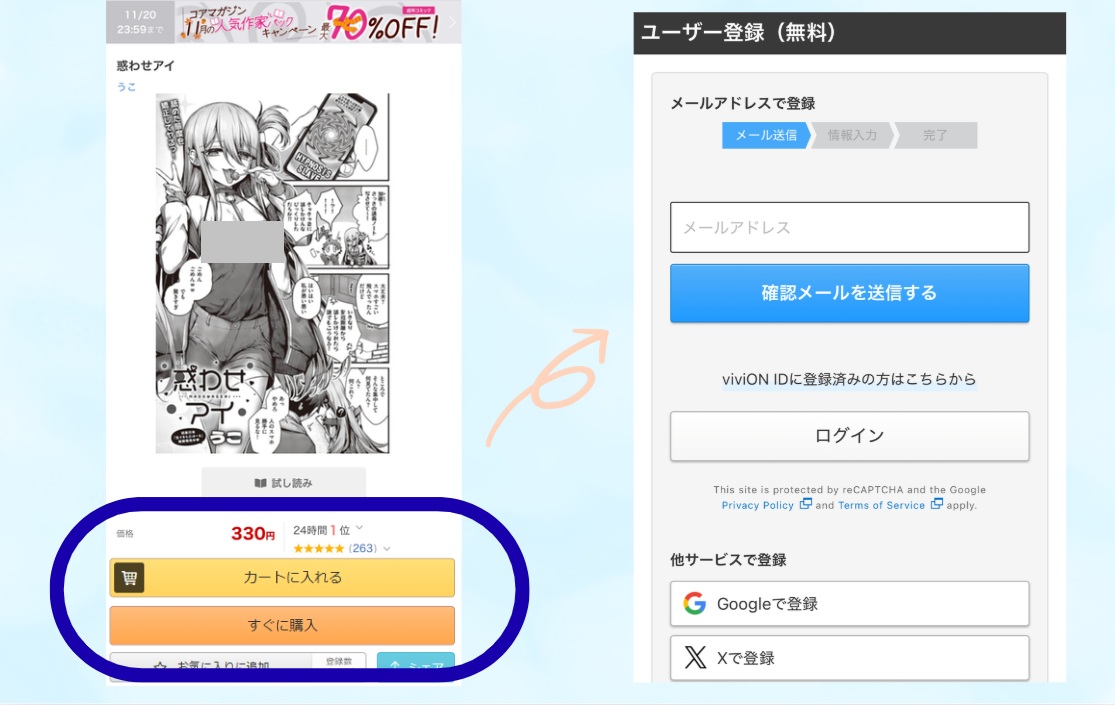Click the external-link icon after Privacy Policy

pos(805,504)
